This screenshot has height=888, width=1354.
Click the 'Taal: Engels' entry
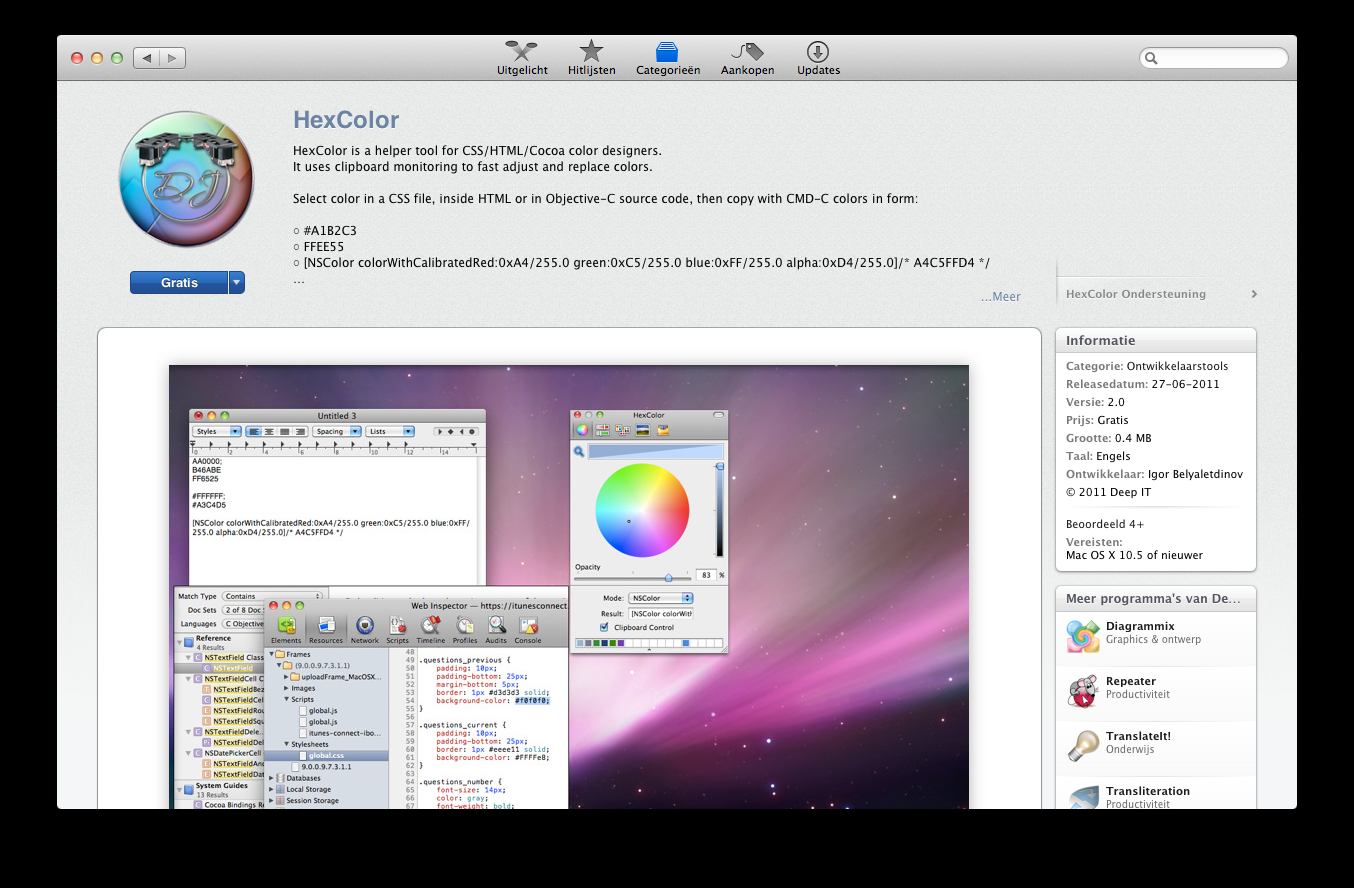1098,456
